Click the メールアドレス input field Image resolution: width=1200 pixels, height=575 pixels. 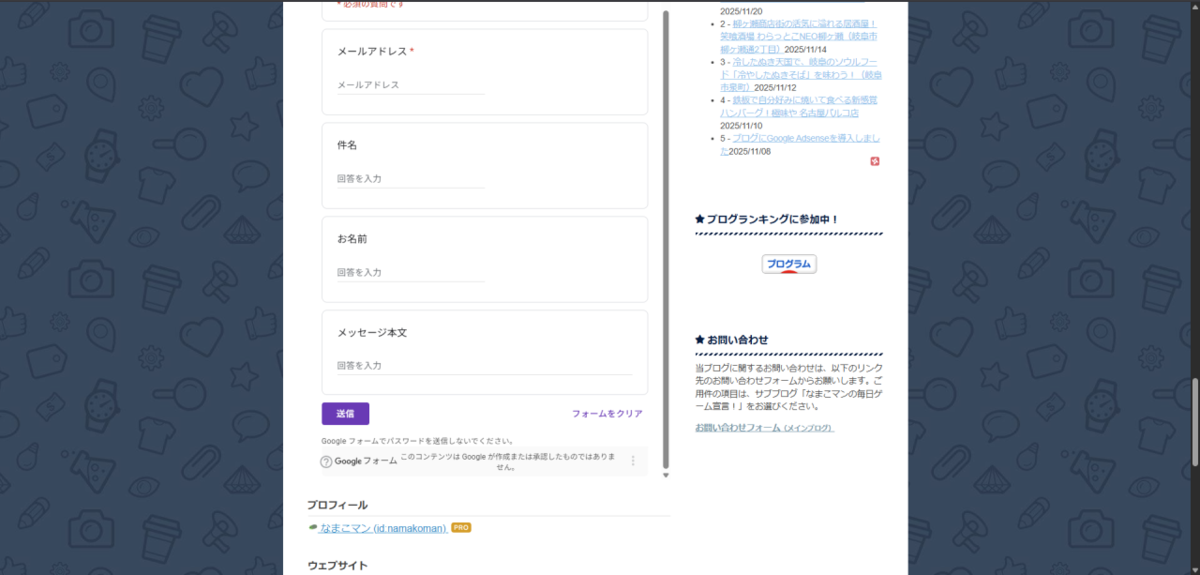pyautogui.click(x=411, y=85)
